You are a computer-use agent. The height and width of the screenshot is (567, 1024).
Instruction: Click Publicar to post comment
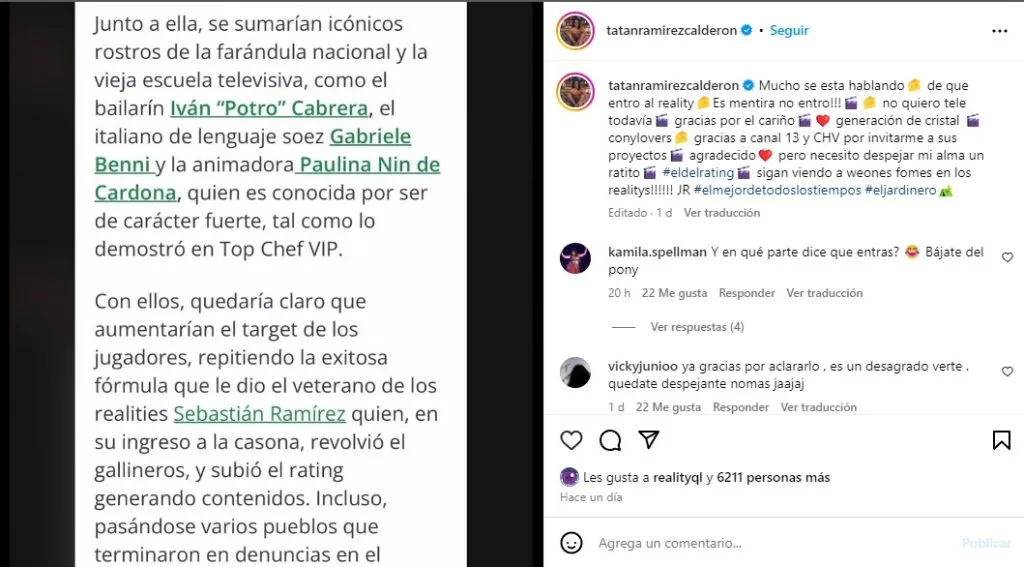tap(986, 543)
